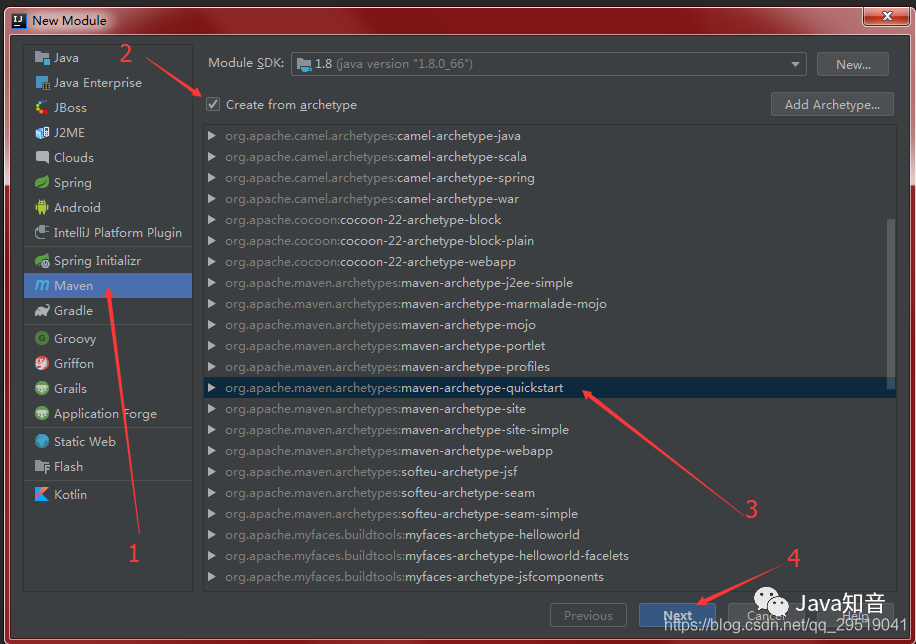Viewport: 916px width, 644px height.
Task: Expand softeu-archetype-jsf node
Action: [x=211, y=472]
